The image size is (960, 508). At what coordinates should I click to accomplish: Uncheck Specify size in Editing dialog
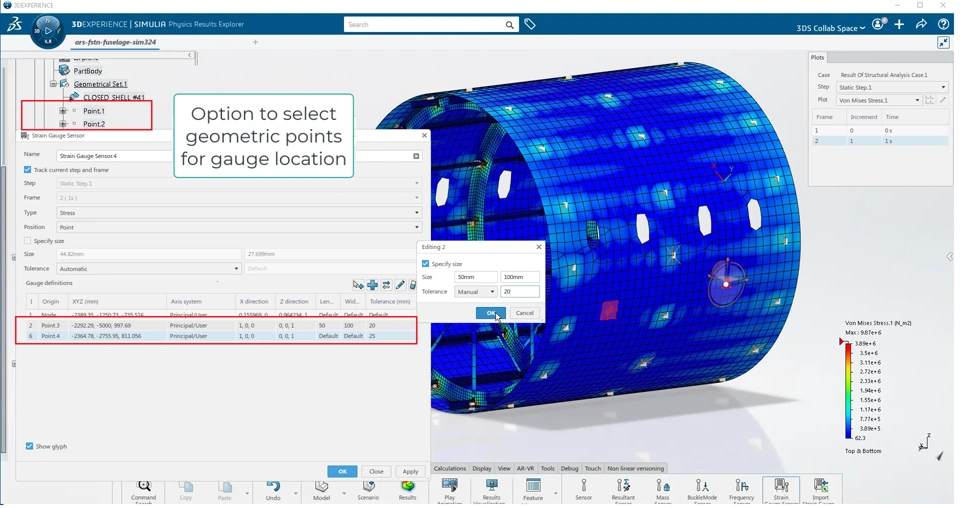(x=426, y=264)
